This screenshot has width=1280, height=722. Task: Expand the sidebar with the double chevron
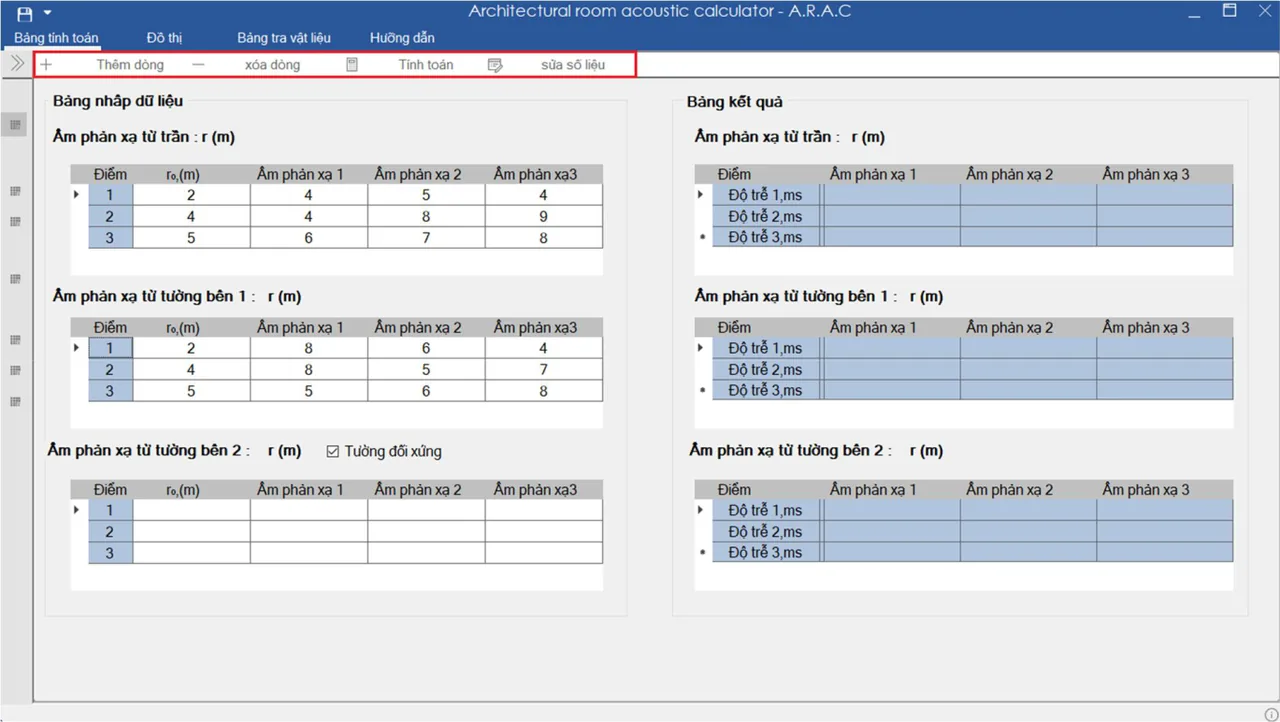click(17, 63)
